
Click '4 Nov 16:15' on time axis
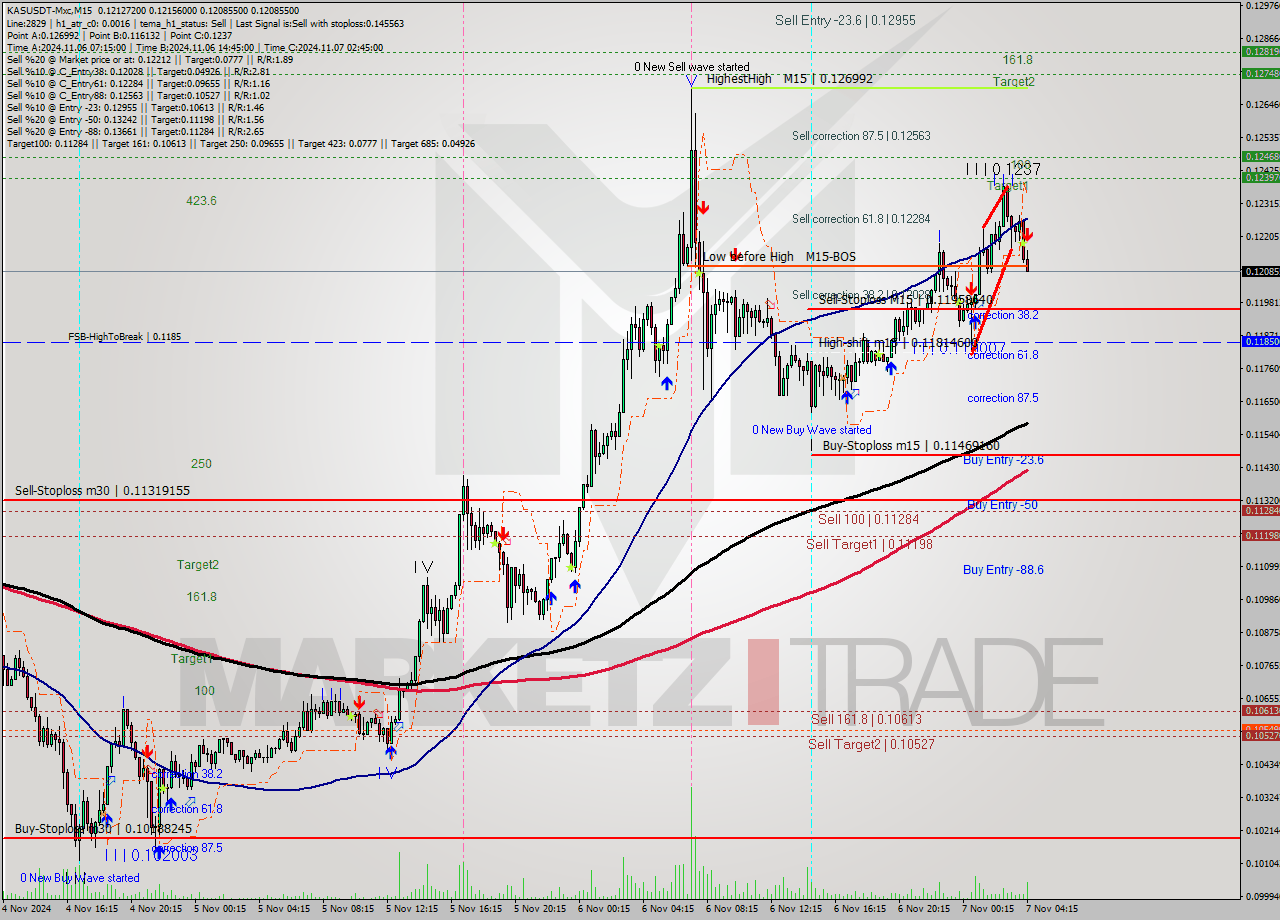click(x=92, y=909)
